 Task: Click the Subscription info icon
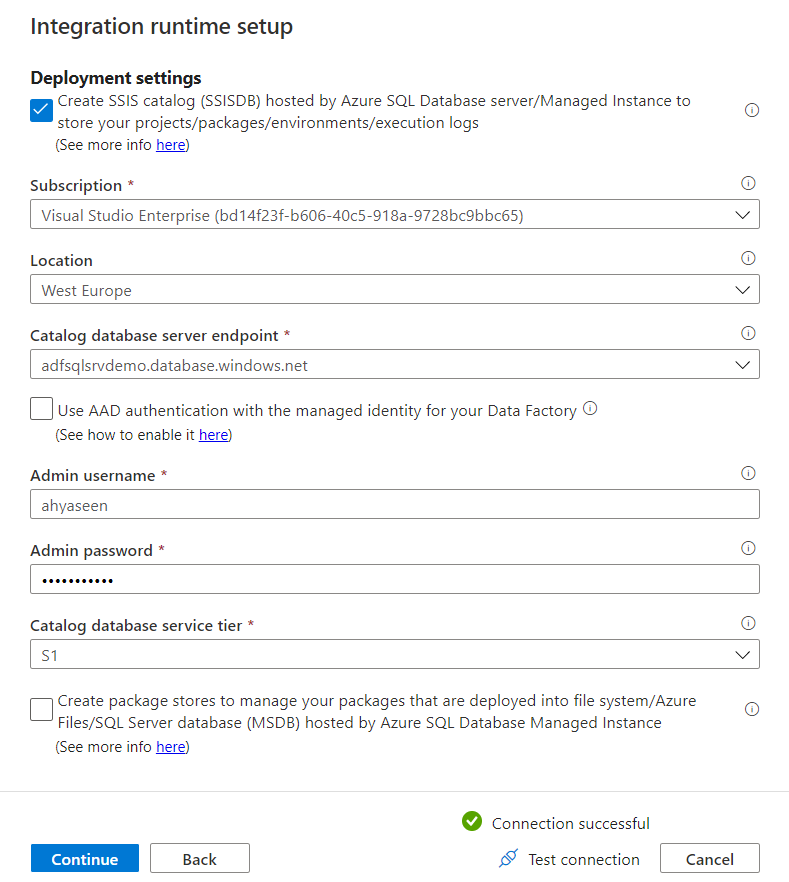click(748, 183)
